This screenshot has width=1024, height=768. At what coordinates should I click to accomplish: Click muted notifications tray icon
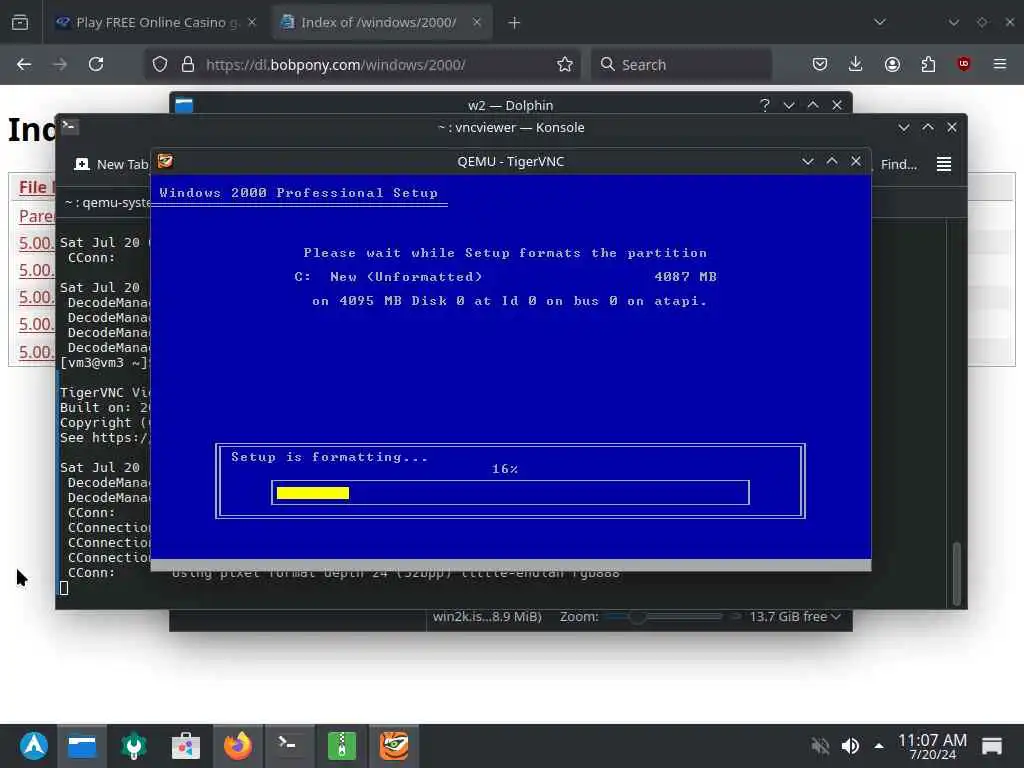click(x=820, y=746)
